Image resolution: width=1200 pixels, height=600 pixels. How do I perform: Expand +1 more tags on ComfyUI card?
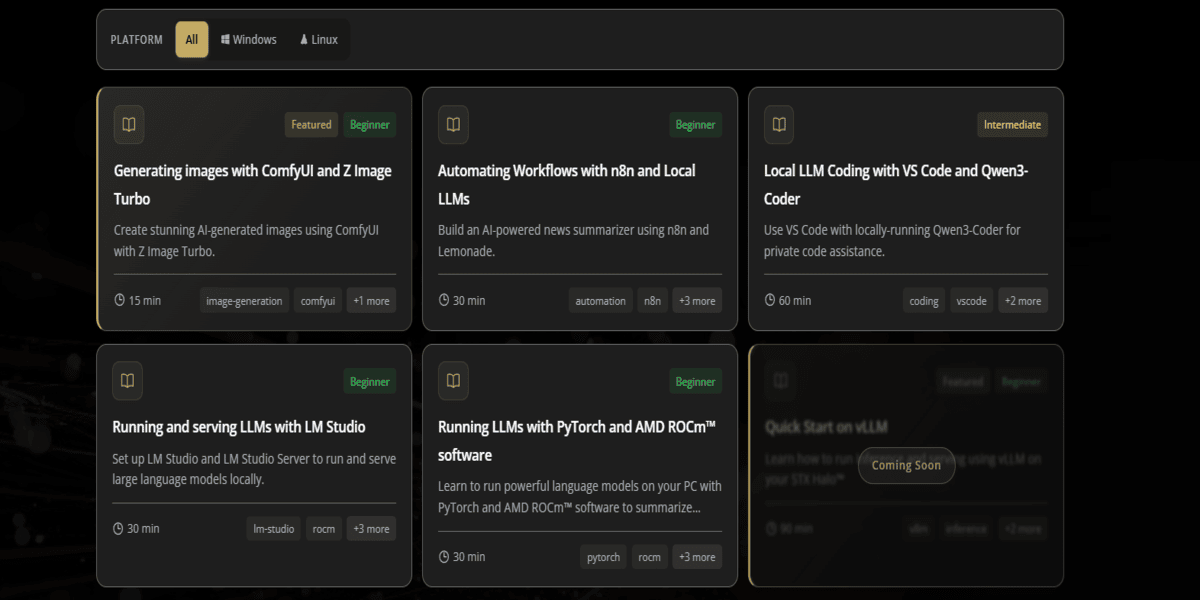371,300
